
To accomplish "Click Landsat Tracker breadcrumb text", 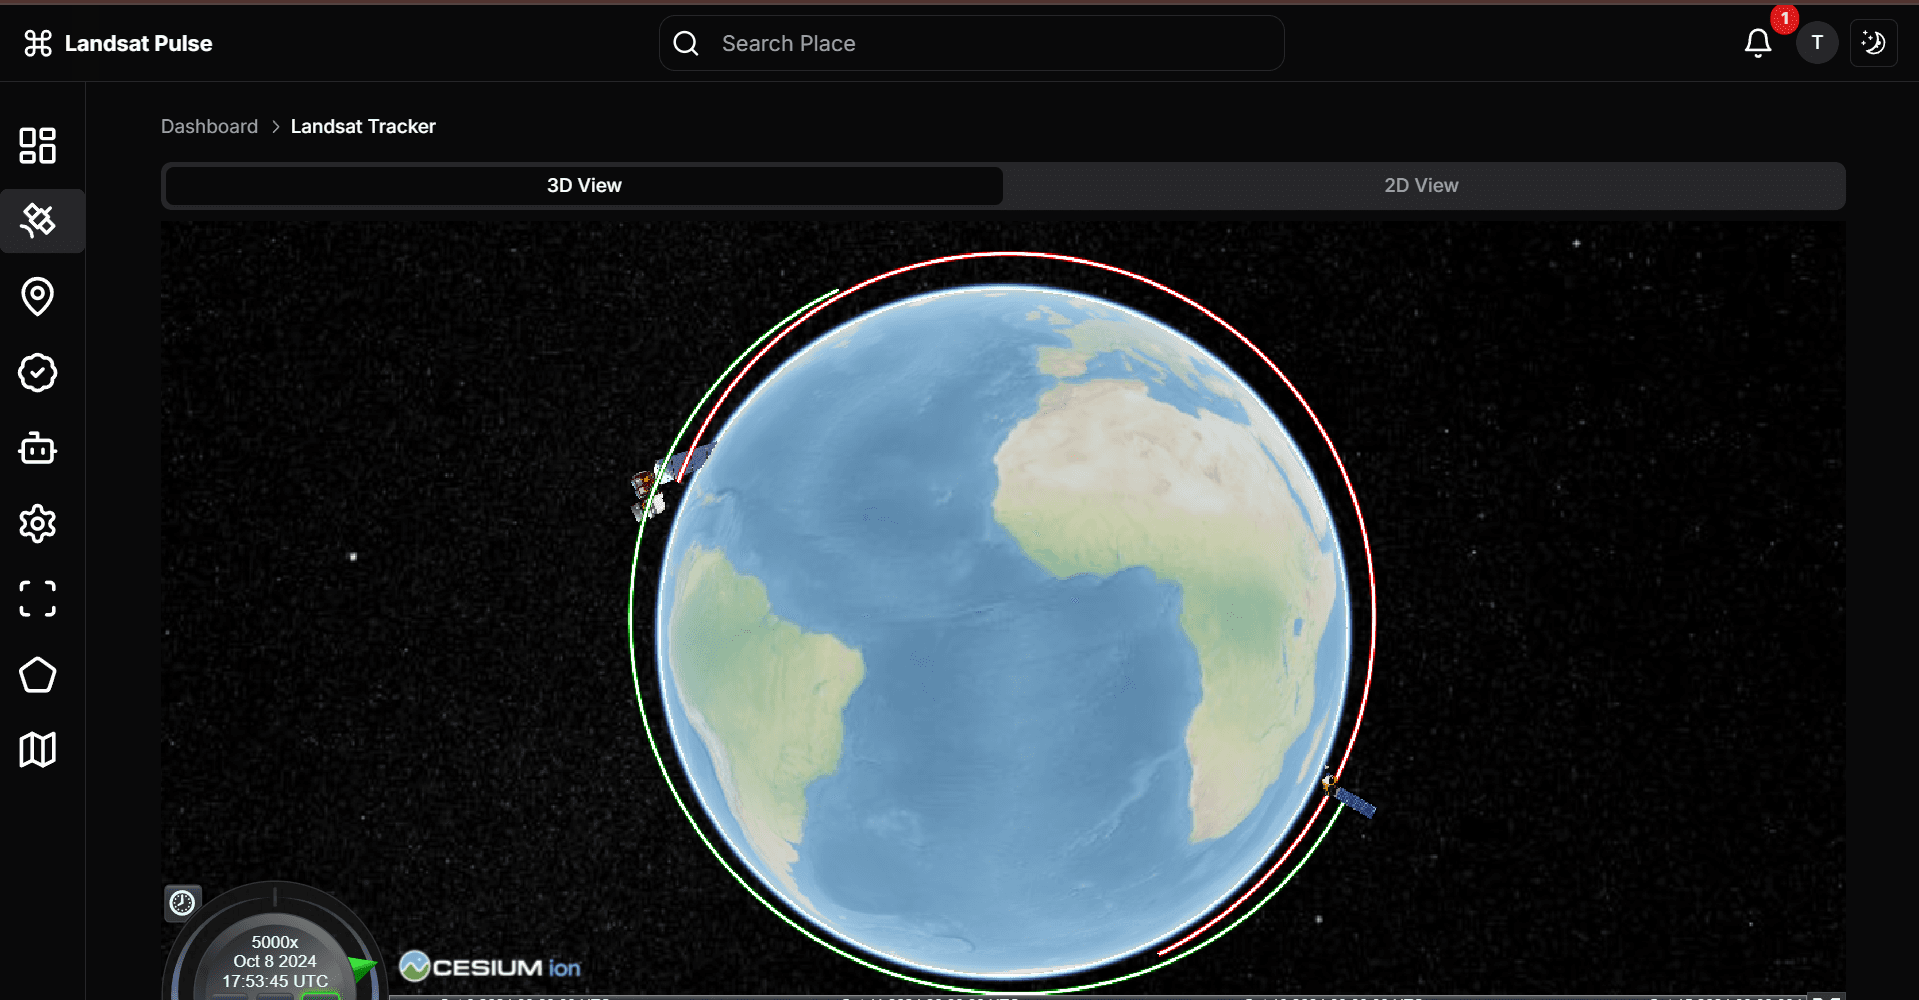I will [x=363, y=127].
